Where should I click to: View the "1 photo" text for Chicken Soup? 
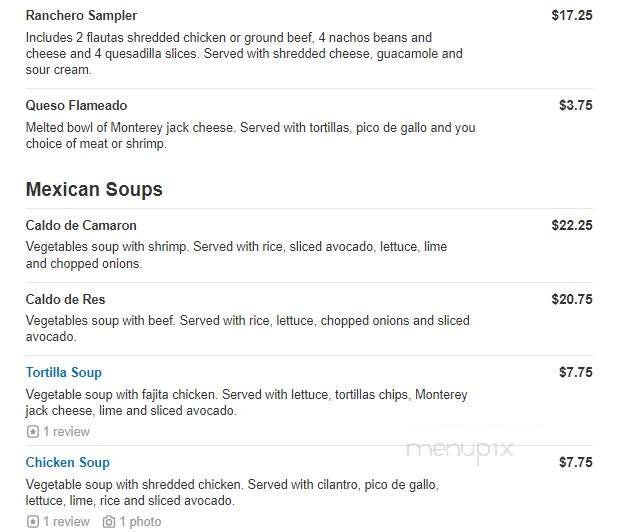[x=143, y=522]
